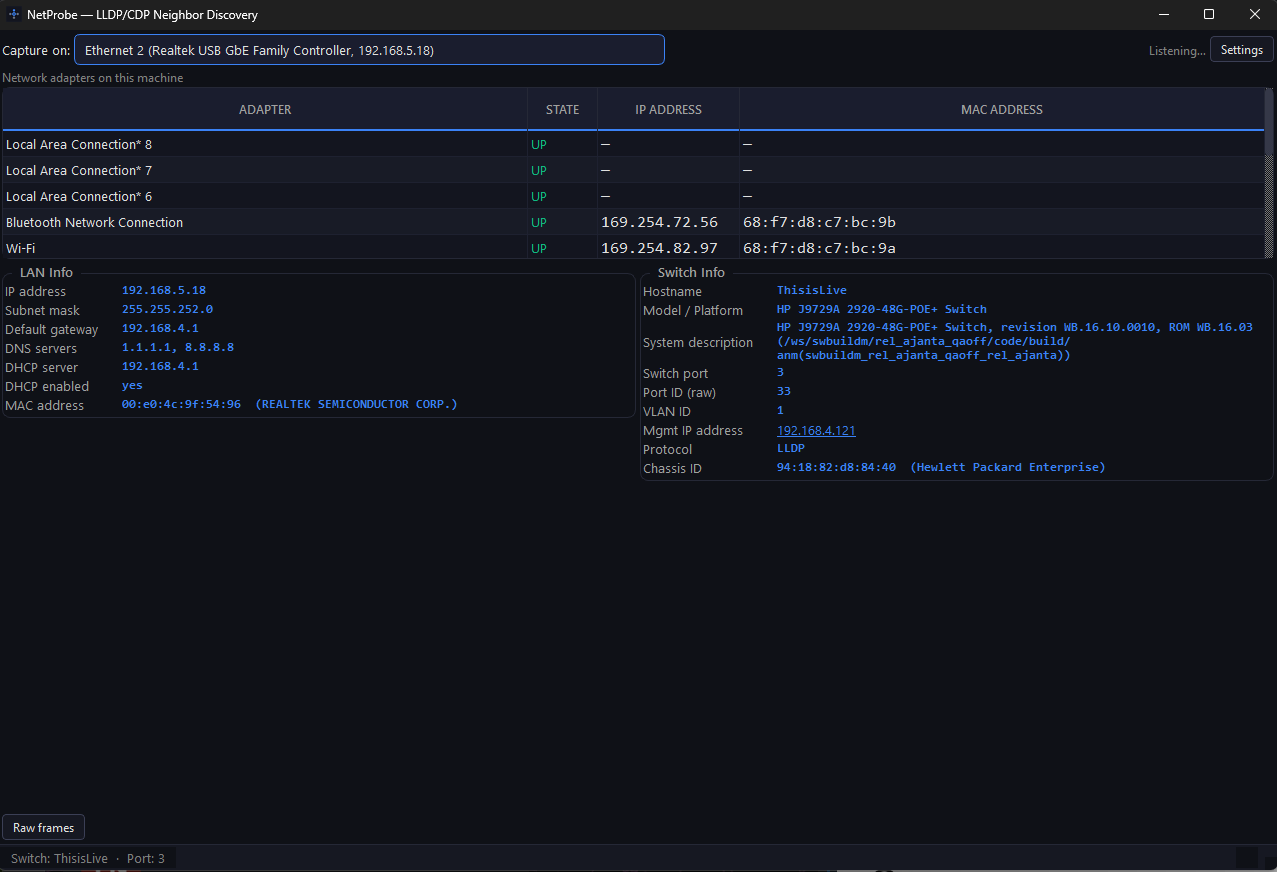Click the DHCP enabled value yes
Image resolution: width=1277 pixels, height=872 pixels.
(x=132, y=385)
